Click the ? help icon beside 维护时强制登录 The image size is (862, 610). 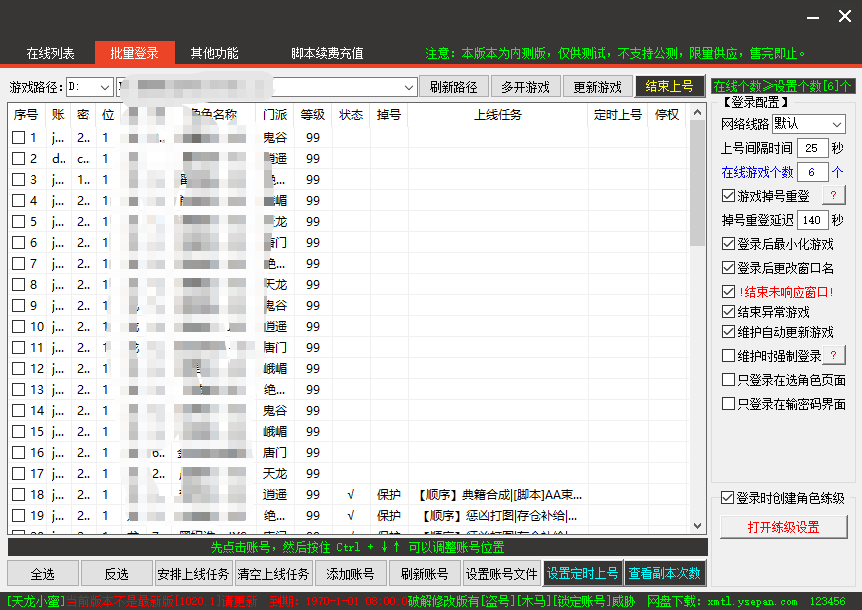[x=833, y=356]
